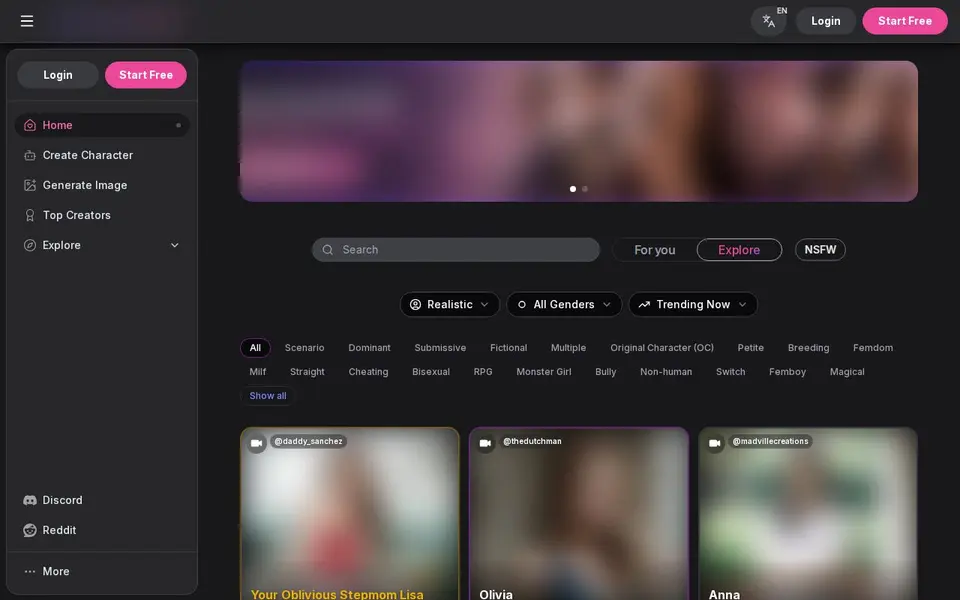
Task: Expand tags with Show all
Action: coord(268,396)
